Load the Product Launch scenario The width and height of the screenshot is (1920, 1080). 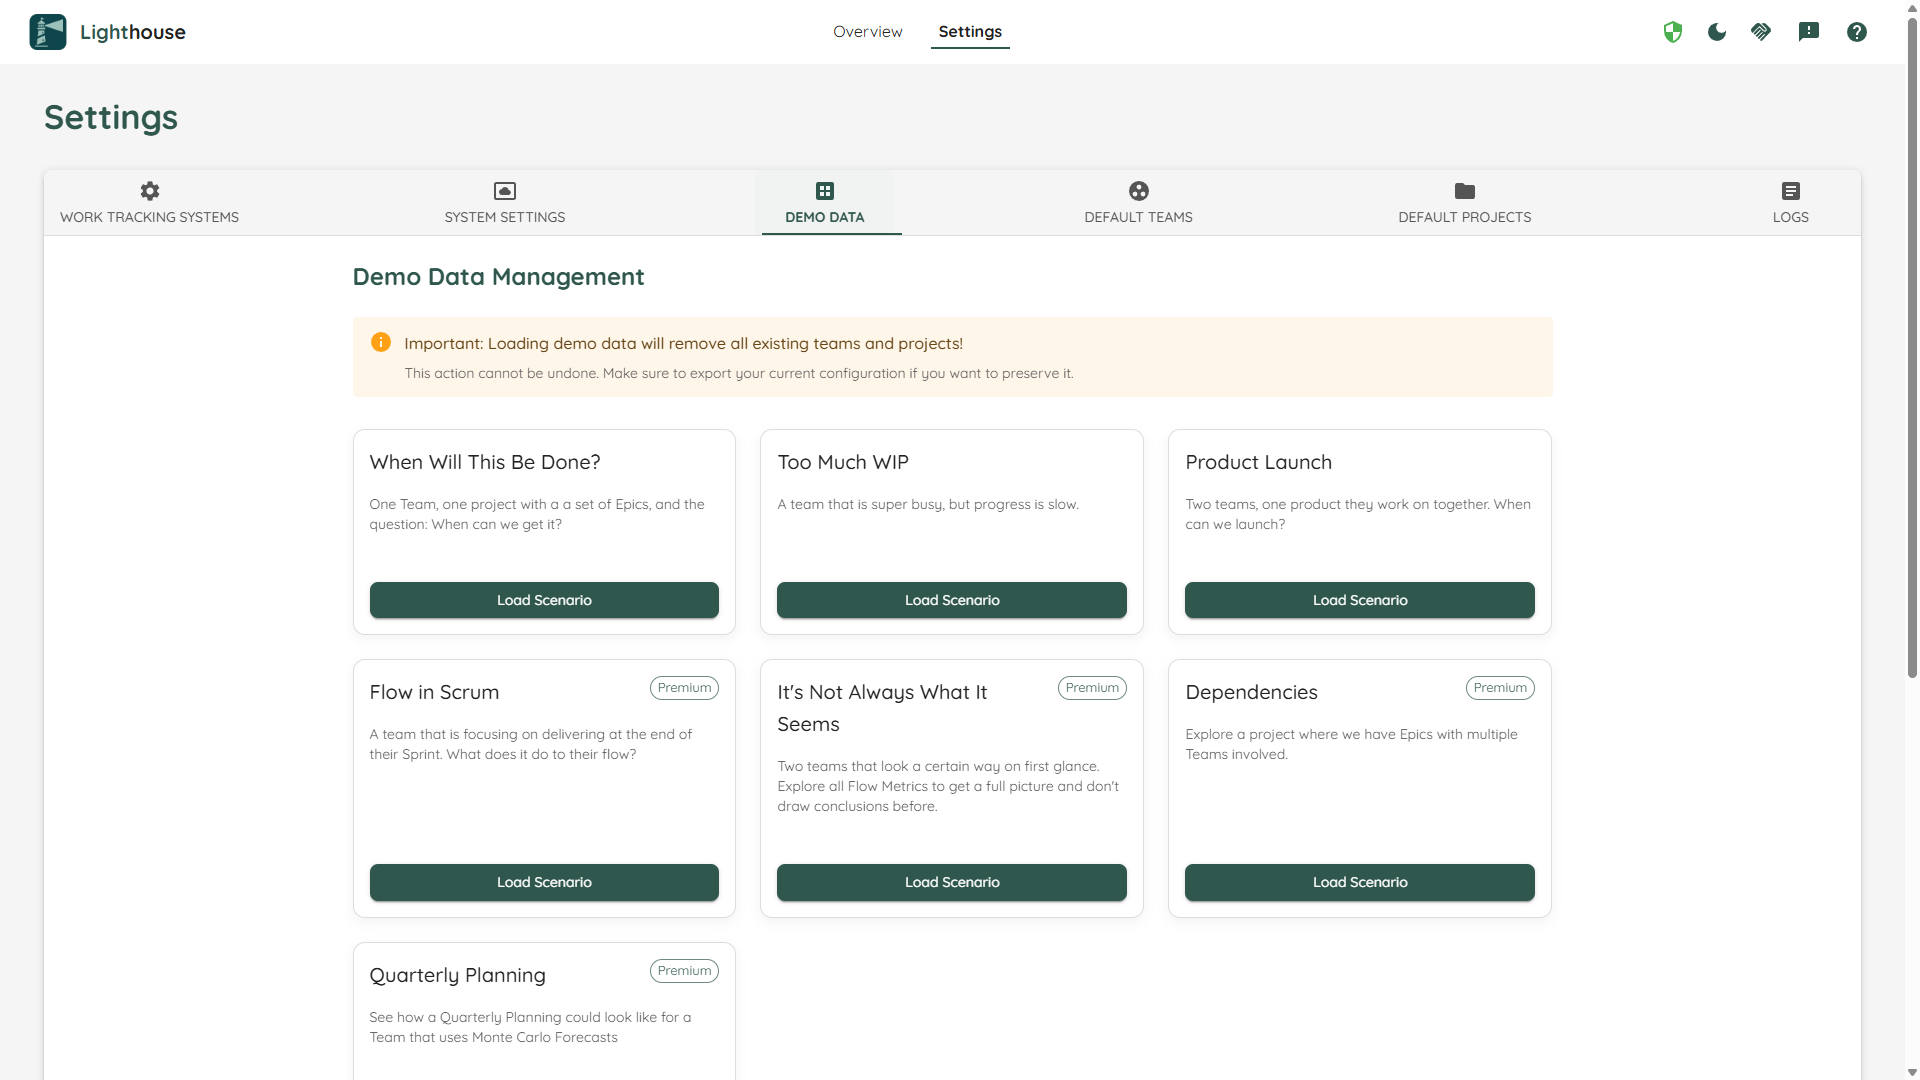(1359, 600)
